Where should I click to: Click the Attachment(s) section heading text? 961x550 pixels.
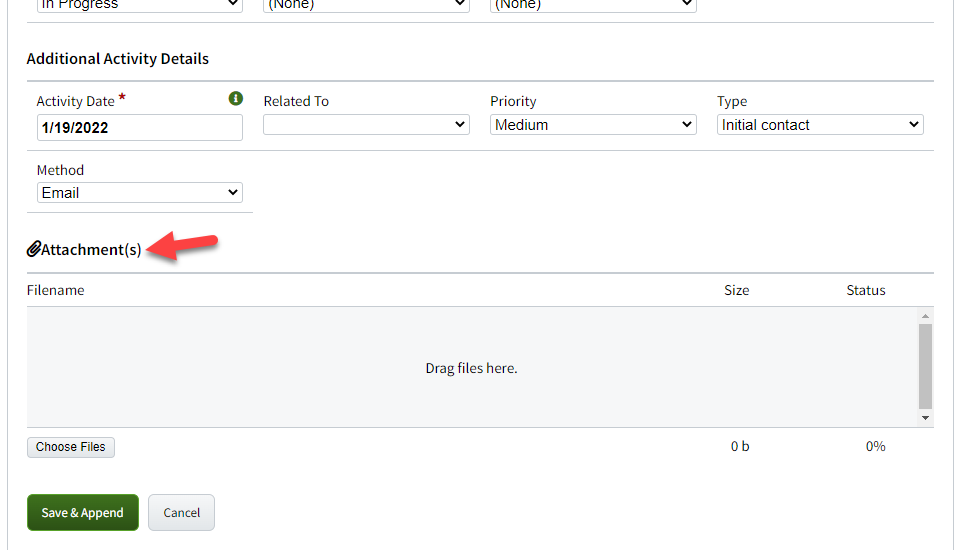(x=91, y=250)
